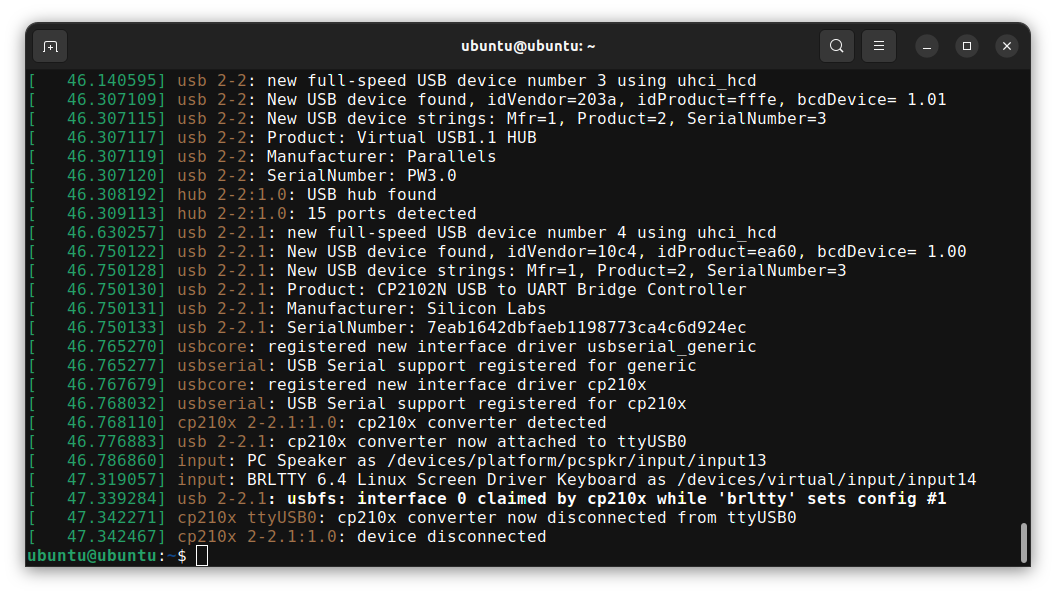Click the command prompt cursor block
This screenshot has height=595, width=1056.
coord(202,556)
